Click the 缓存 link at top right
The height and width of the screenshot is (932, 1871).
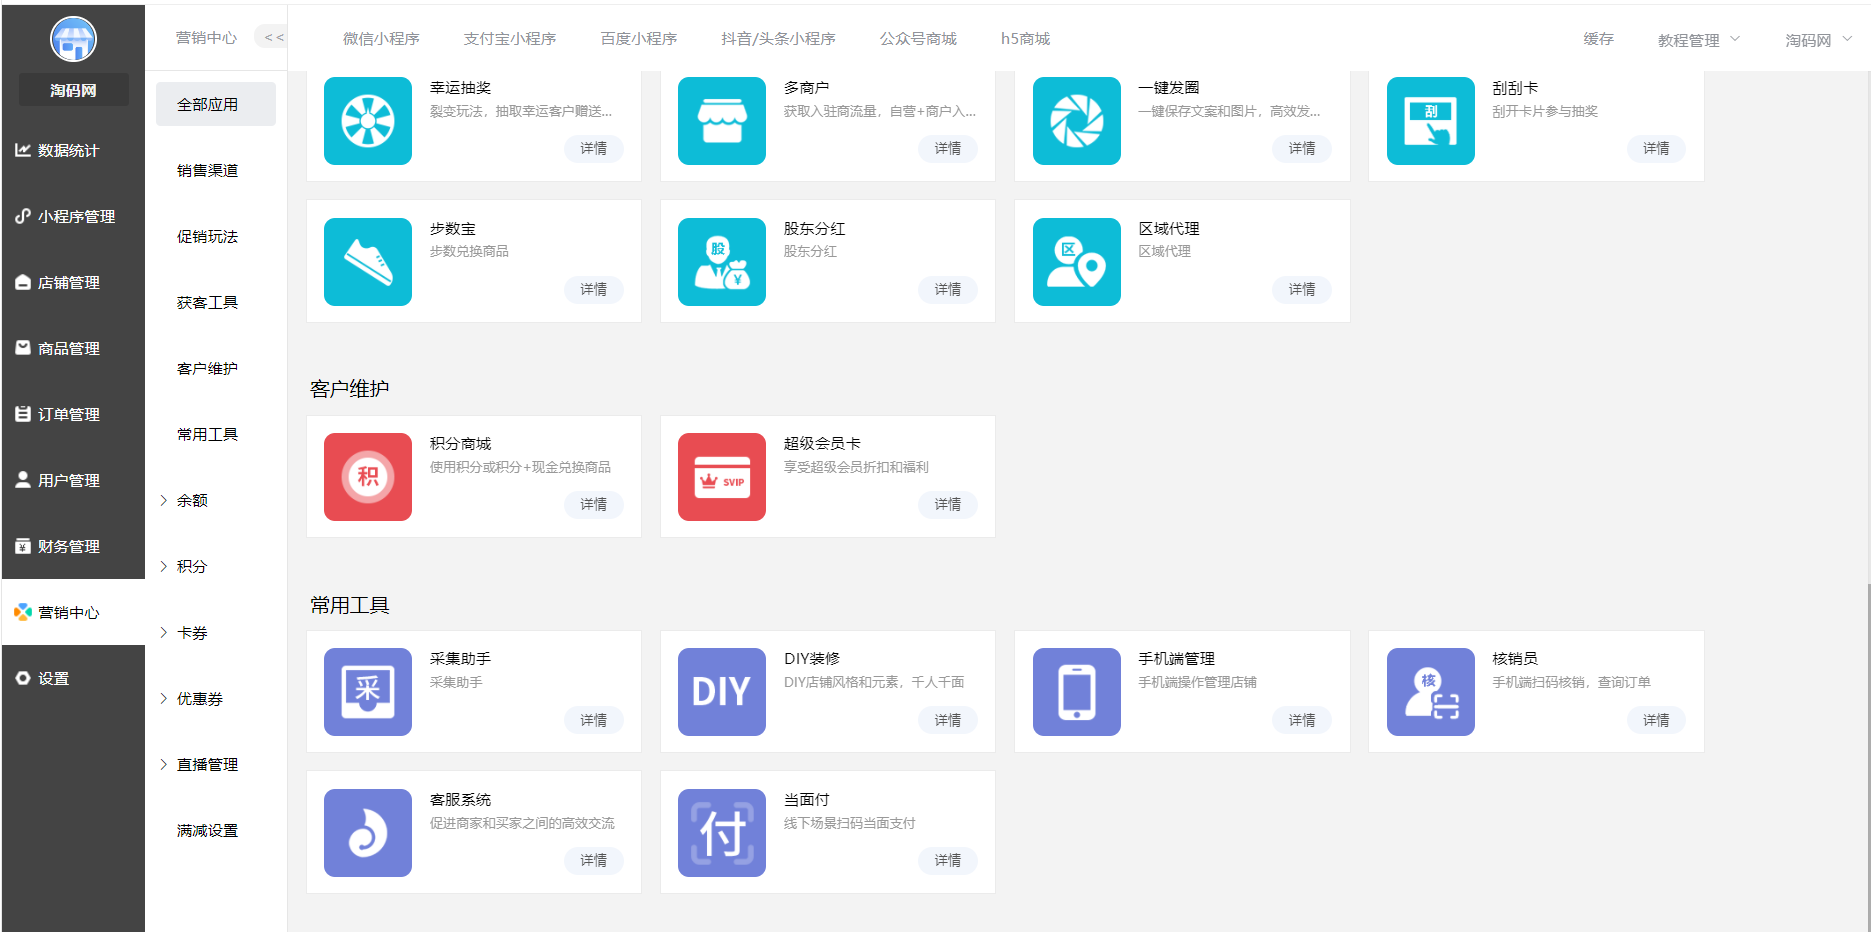click(x=1596, y=40)
